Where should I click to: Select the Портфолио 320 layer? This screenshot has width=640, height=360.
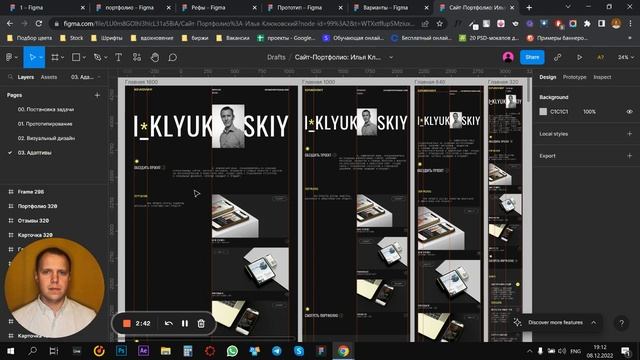tap(37, 206)
